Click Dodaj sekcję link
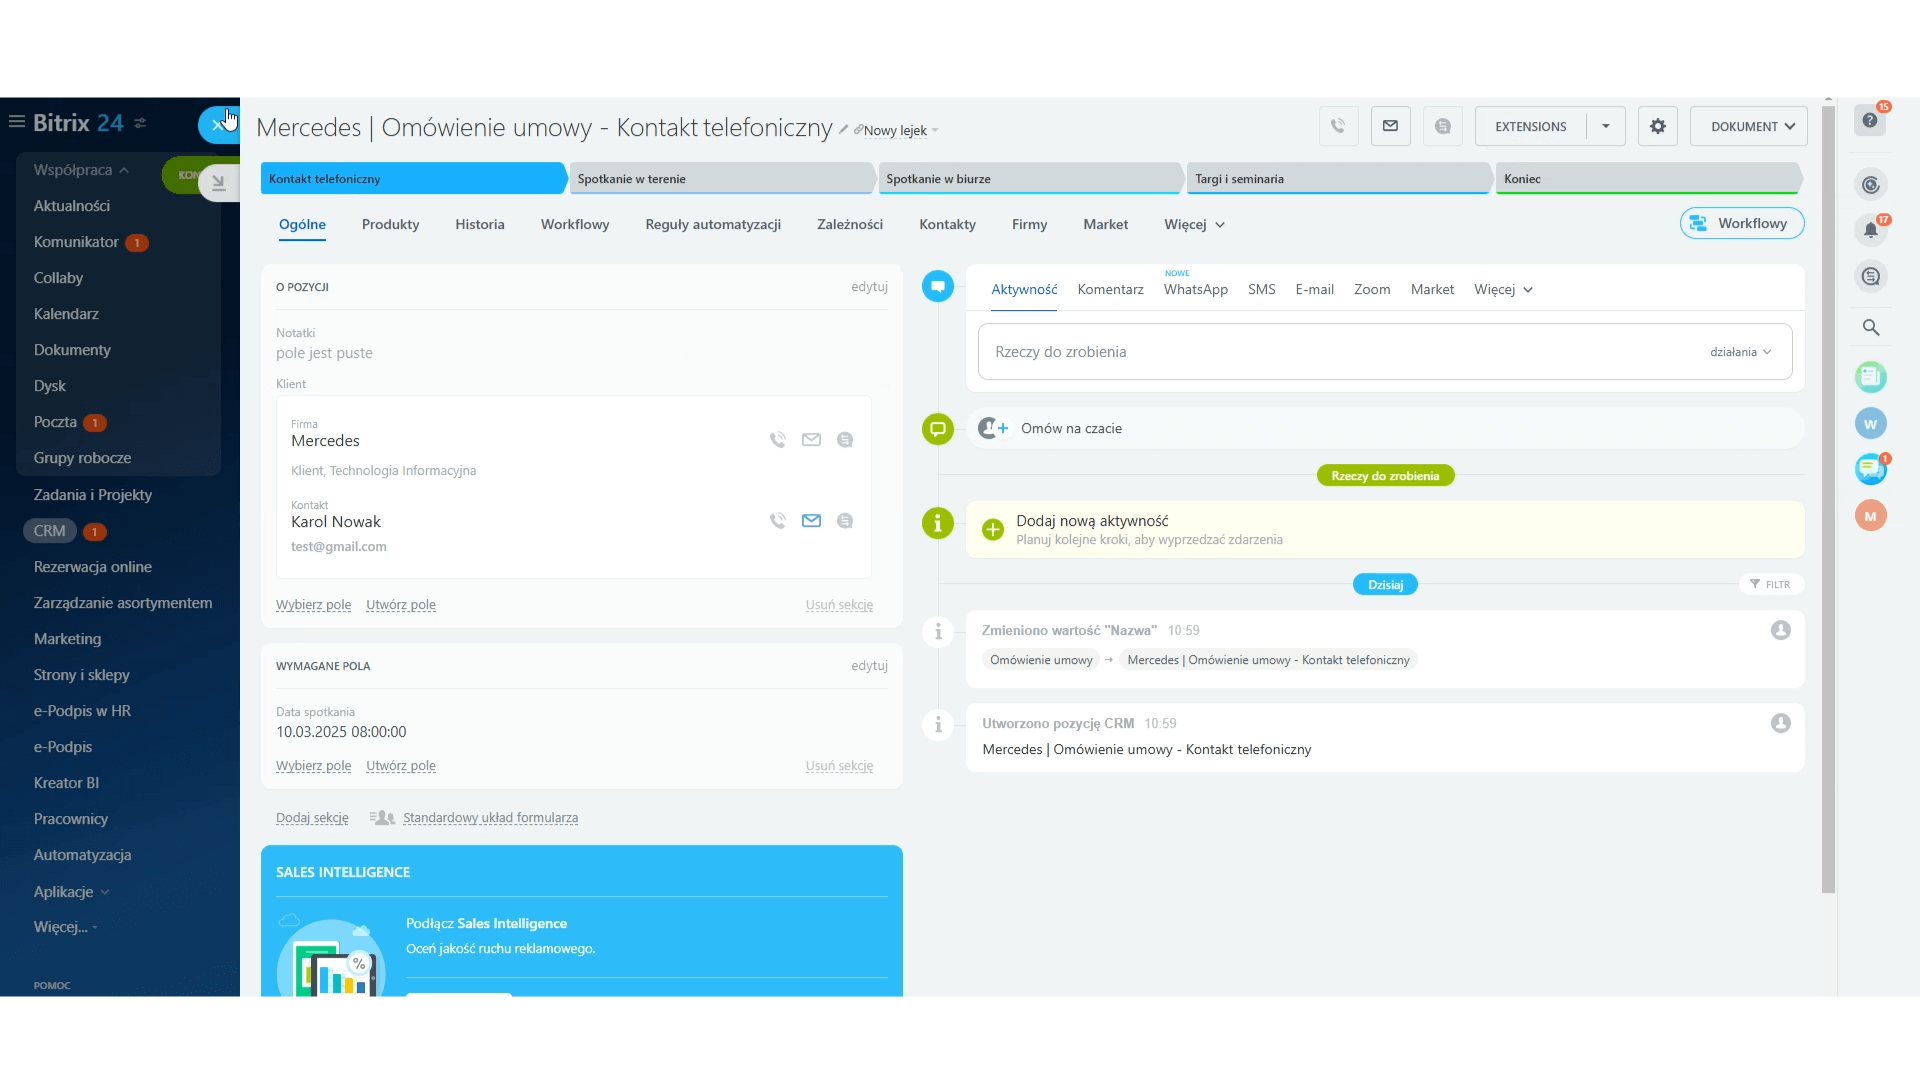Screen dimensions: 1920x1080 (312, 818)
